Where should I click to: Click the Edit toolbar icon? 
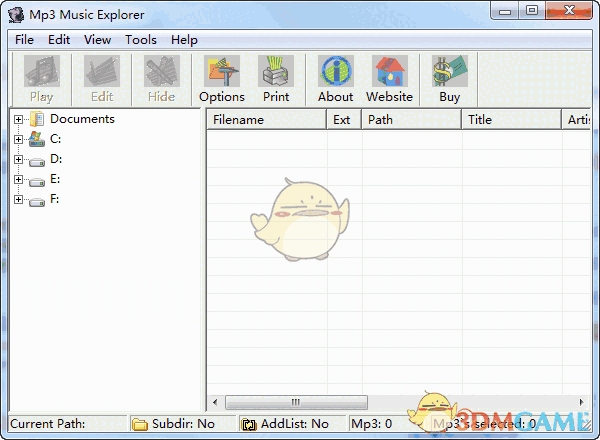point(102,71)
